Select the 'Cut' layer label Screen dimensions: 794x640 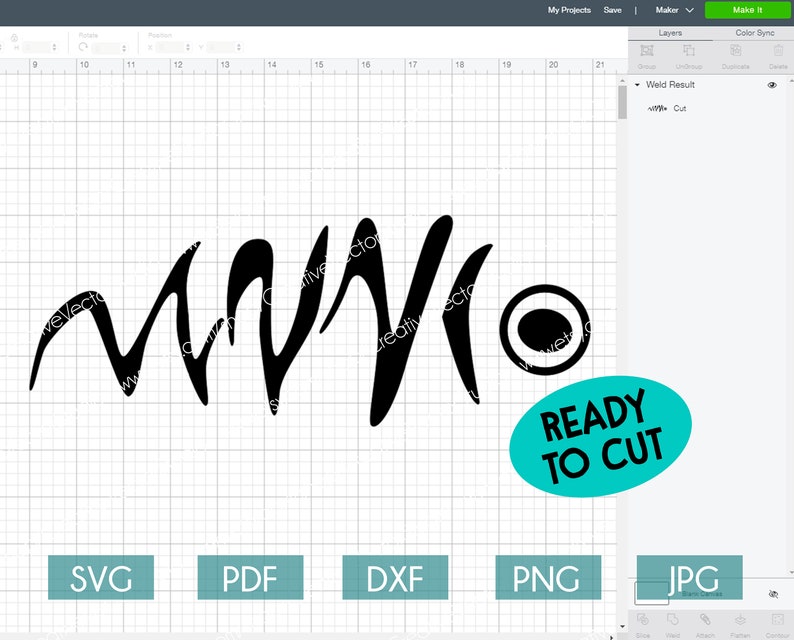tap(680, 108)
